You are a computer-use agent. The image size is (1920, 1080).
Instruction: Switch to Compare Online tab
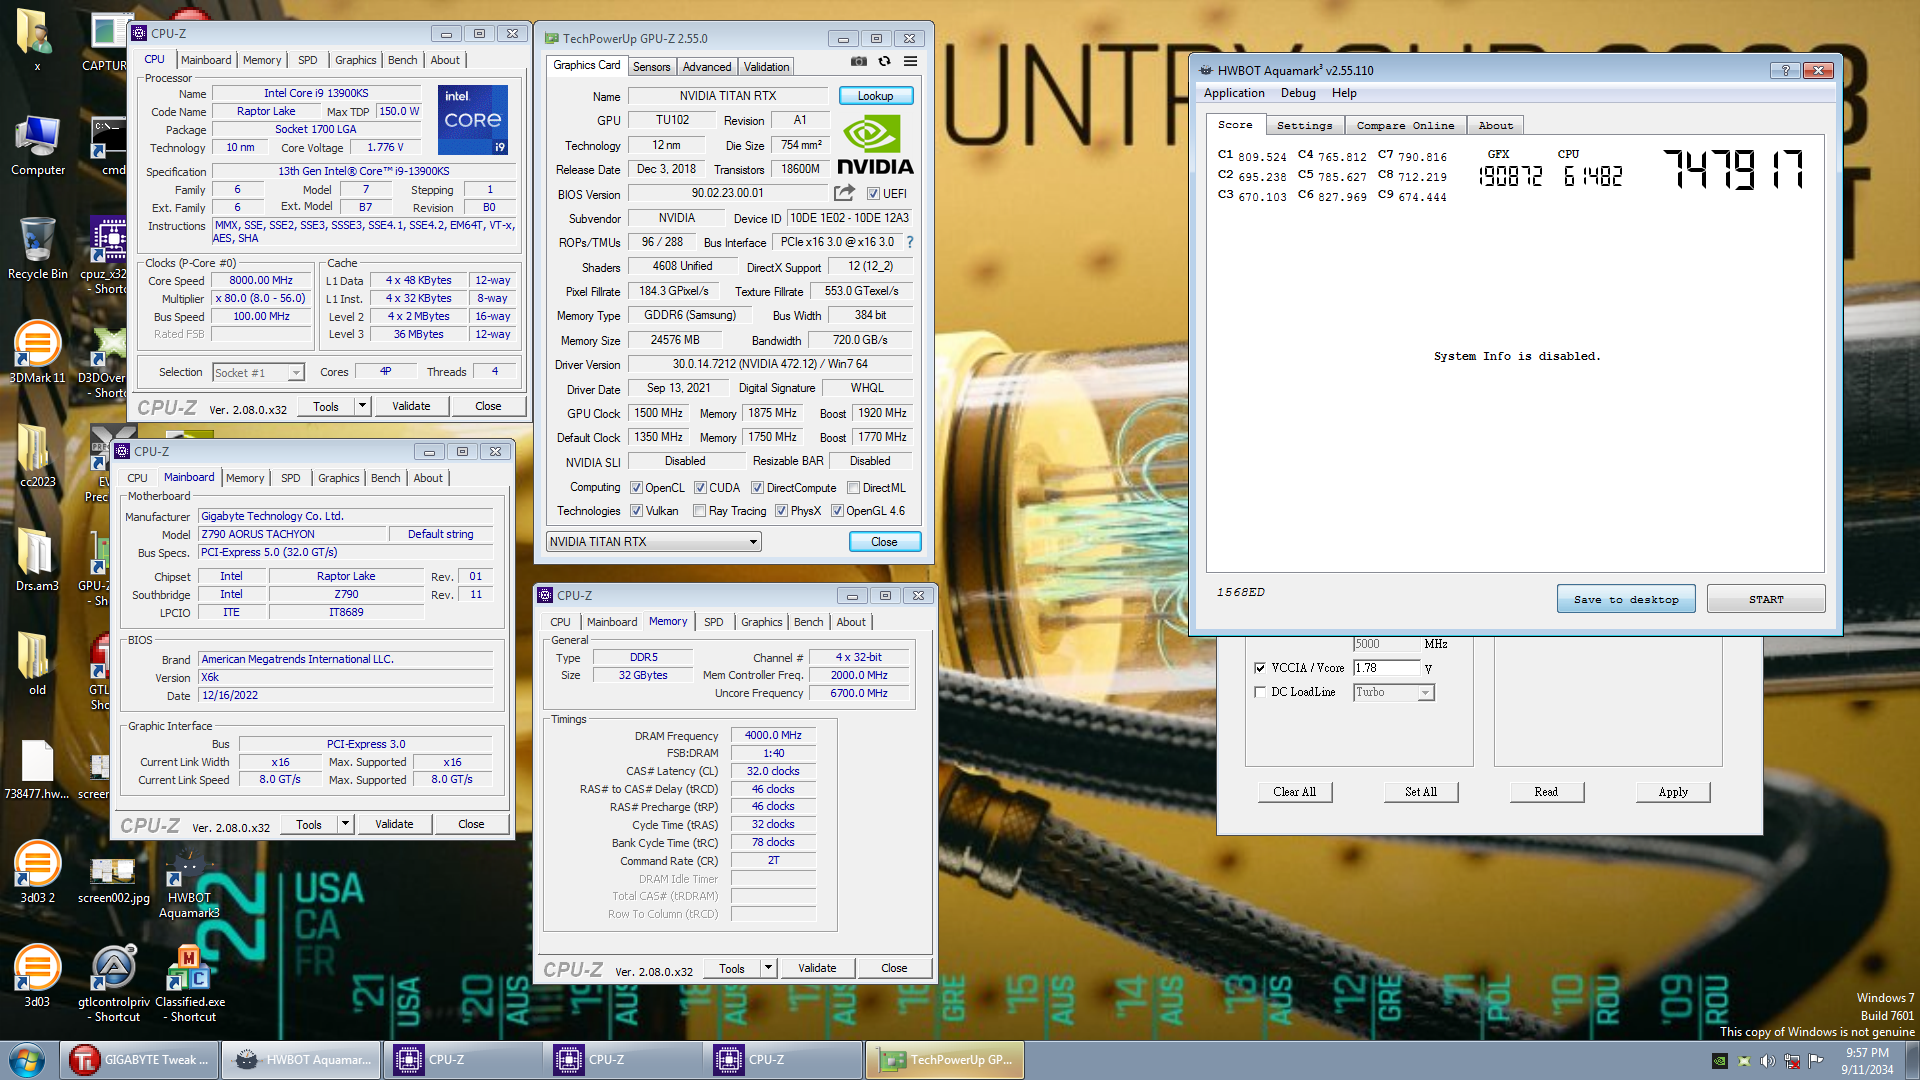pos(1405,126)
